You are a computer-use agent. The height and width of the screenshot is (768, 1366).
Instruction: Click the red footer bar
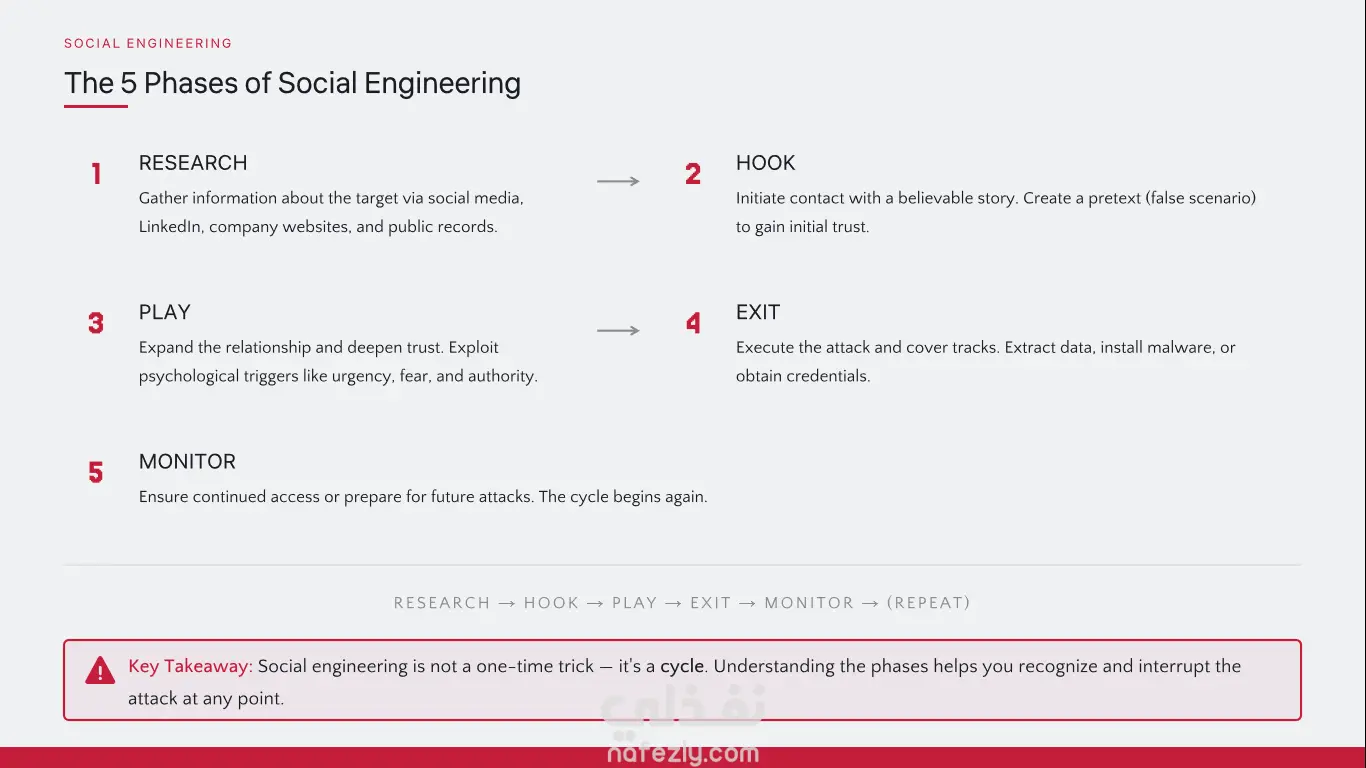(683, 757)
